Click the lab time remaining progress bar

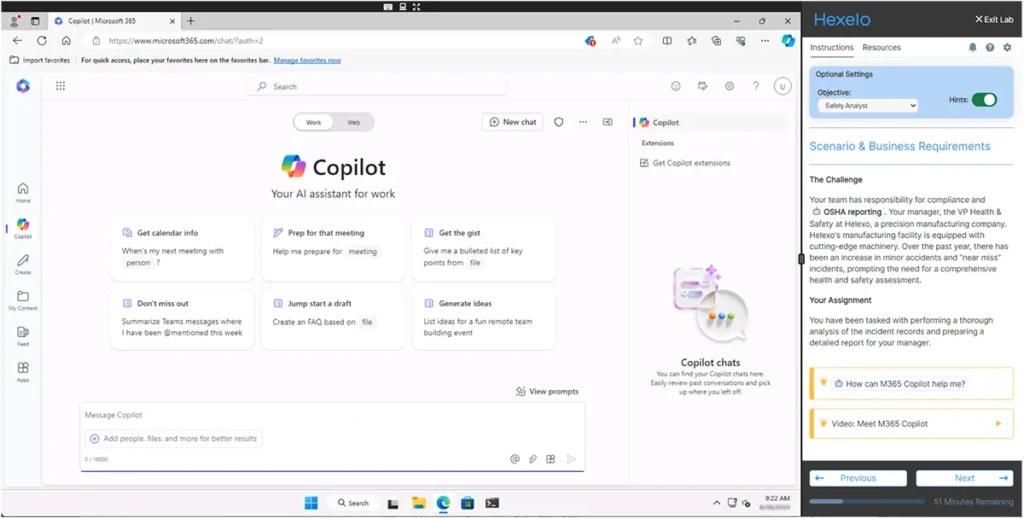pos(866,501)
